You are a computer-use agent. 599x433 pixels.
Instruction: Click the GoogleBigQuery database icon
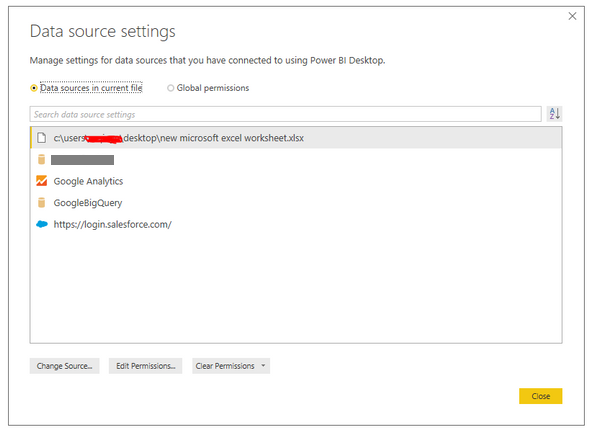[42, 203]
